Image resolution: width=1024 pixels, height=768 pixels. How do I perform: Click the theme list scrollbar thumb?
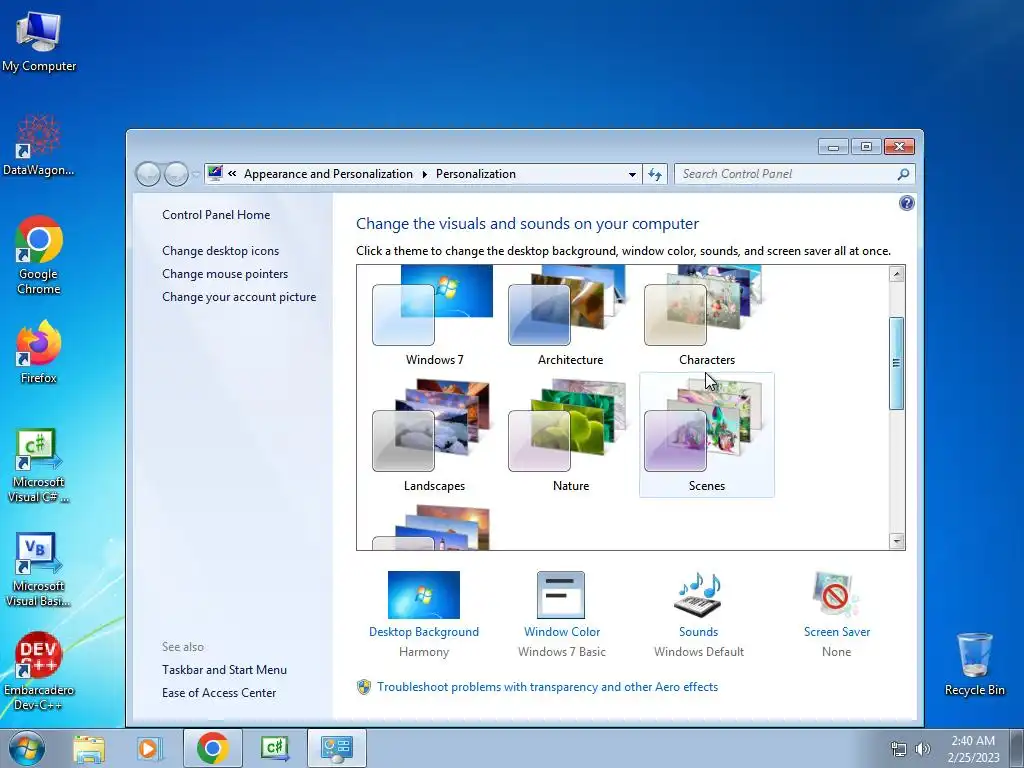pyautogui.click(x=897, y=363)
